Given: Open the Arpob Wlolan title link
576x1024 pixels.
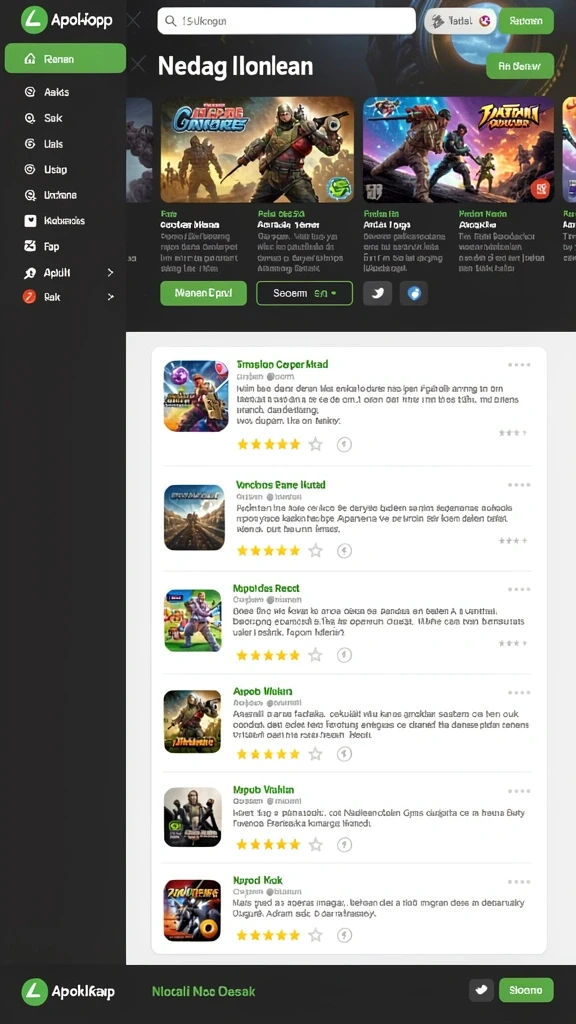Looking at the screenshot, I should point(263,691).
